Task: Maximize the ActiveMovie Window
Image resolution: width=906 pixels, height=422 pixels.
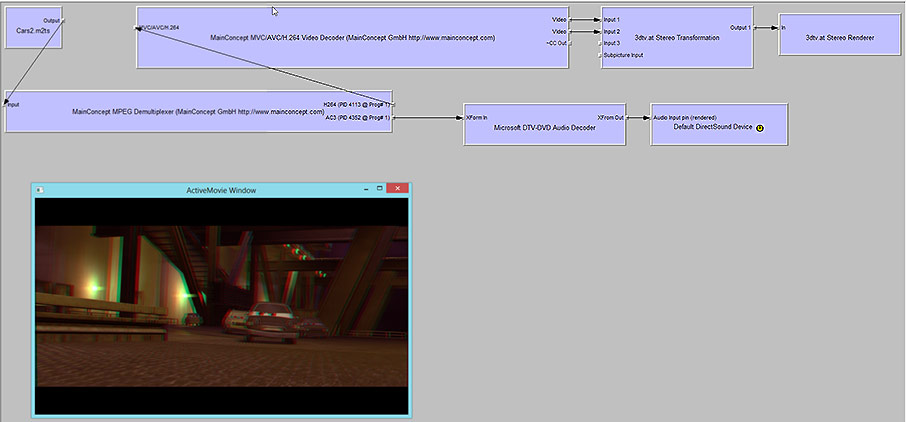Action: click(380, 189)
